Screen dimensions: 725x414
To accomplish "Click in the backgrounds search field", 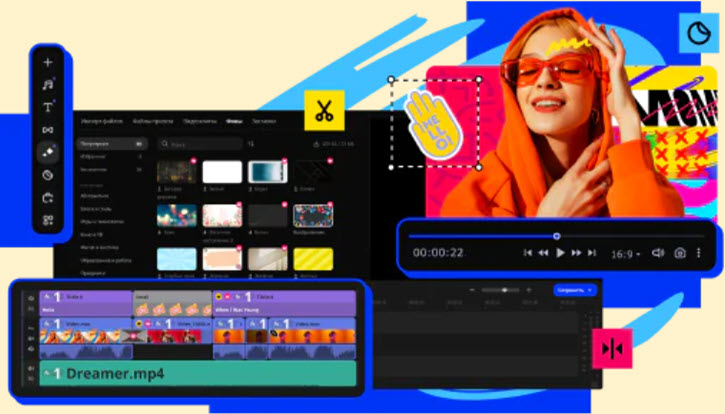I will coord(200,144).
